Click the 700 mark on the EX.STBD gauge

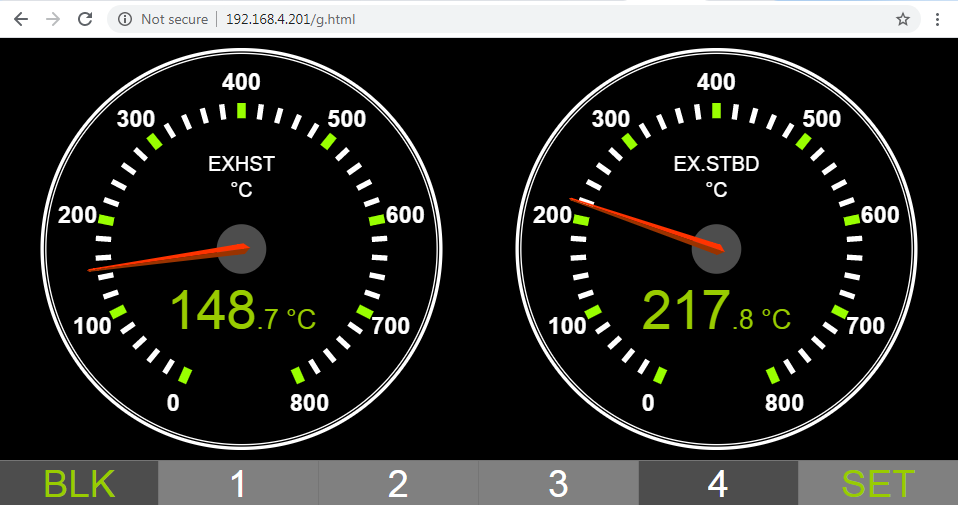865,325
